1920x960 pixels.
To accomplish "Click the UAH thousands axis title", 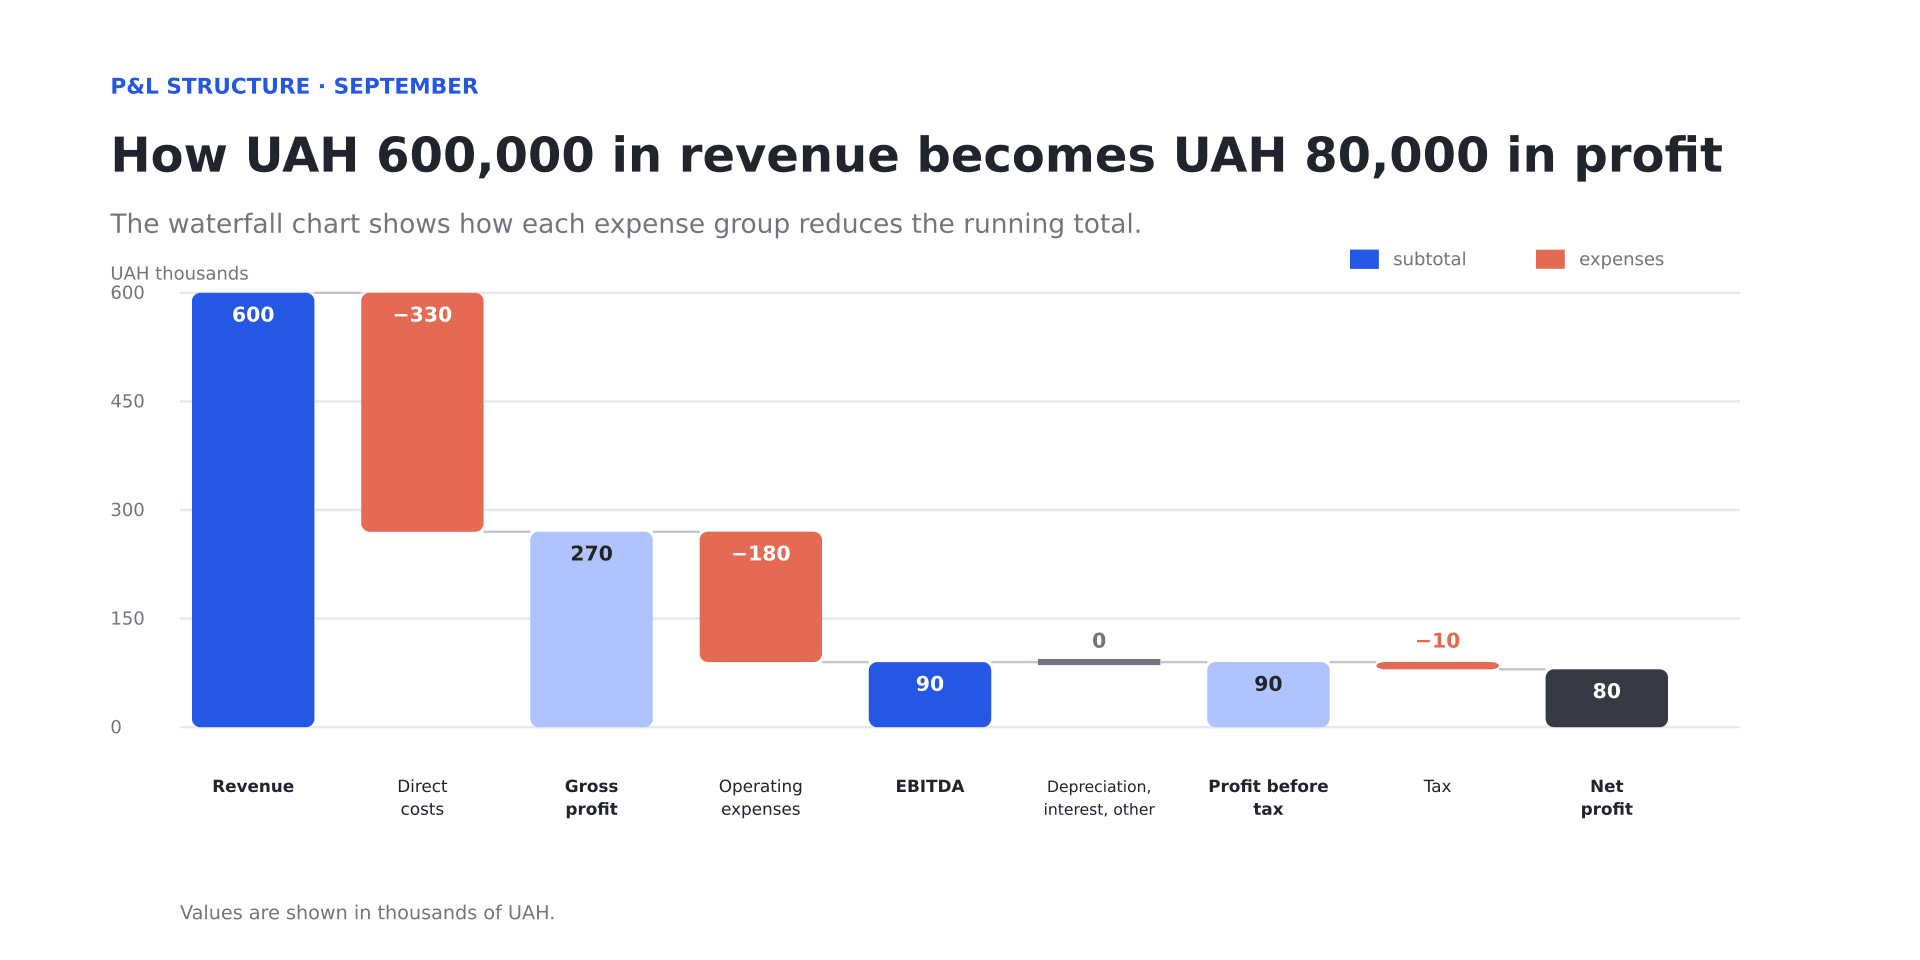I will tap(179, 273).
